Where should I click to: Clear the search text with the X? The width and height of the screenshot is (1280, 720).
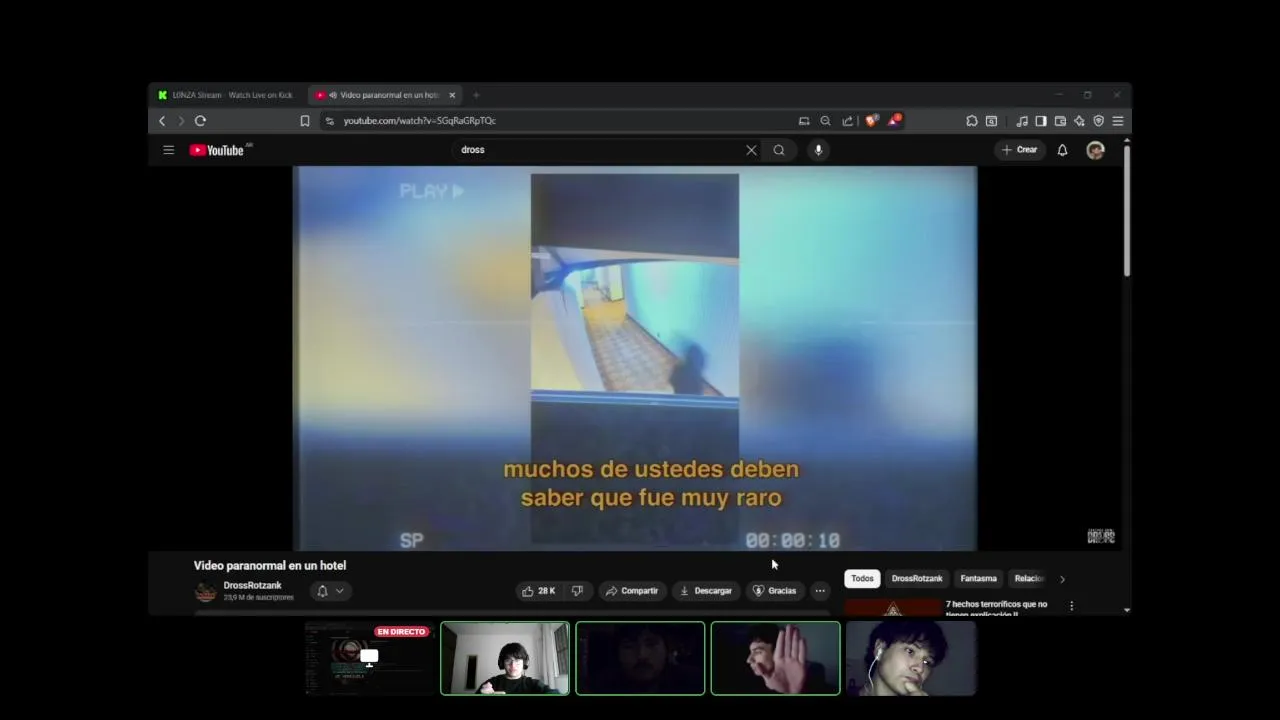click(x=751, y=150)
